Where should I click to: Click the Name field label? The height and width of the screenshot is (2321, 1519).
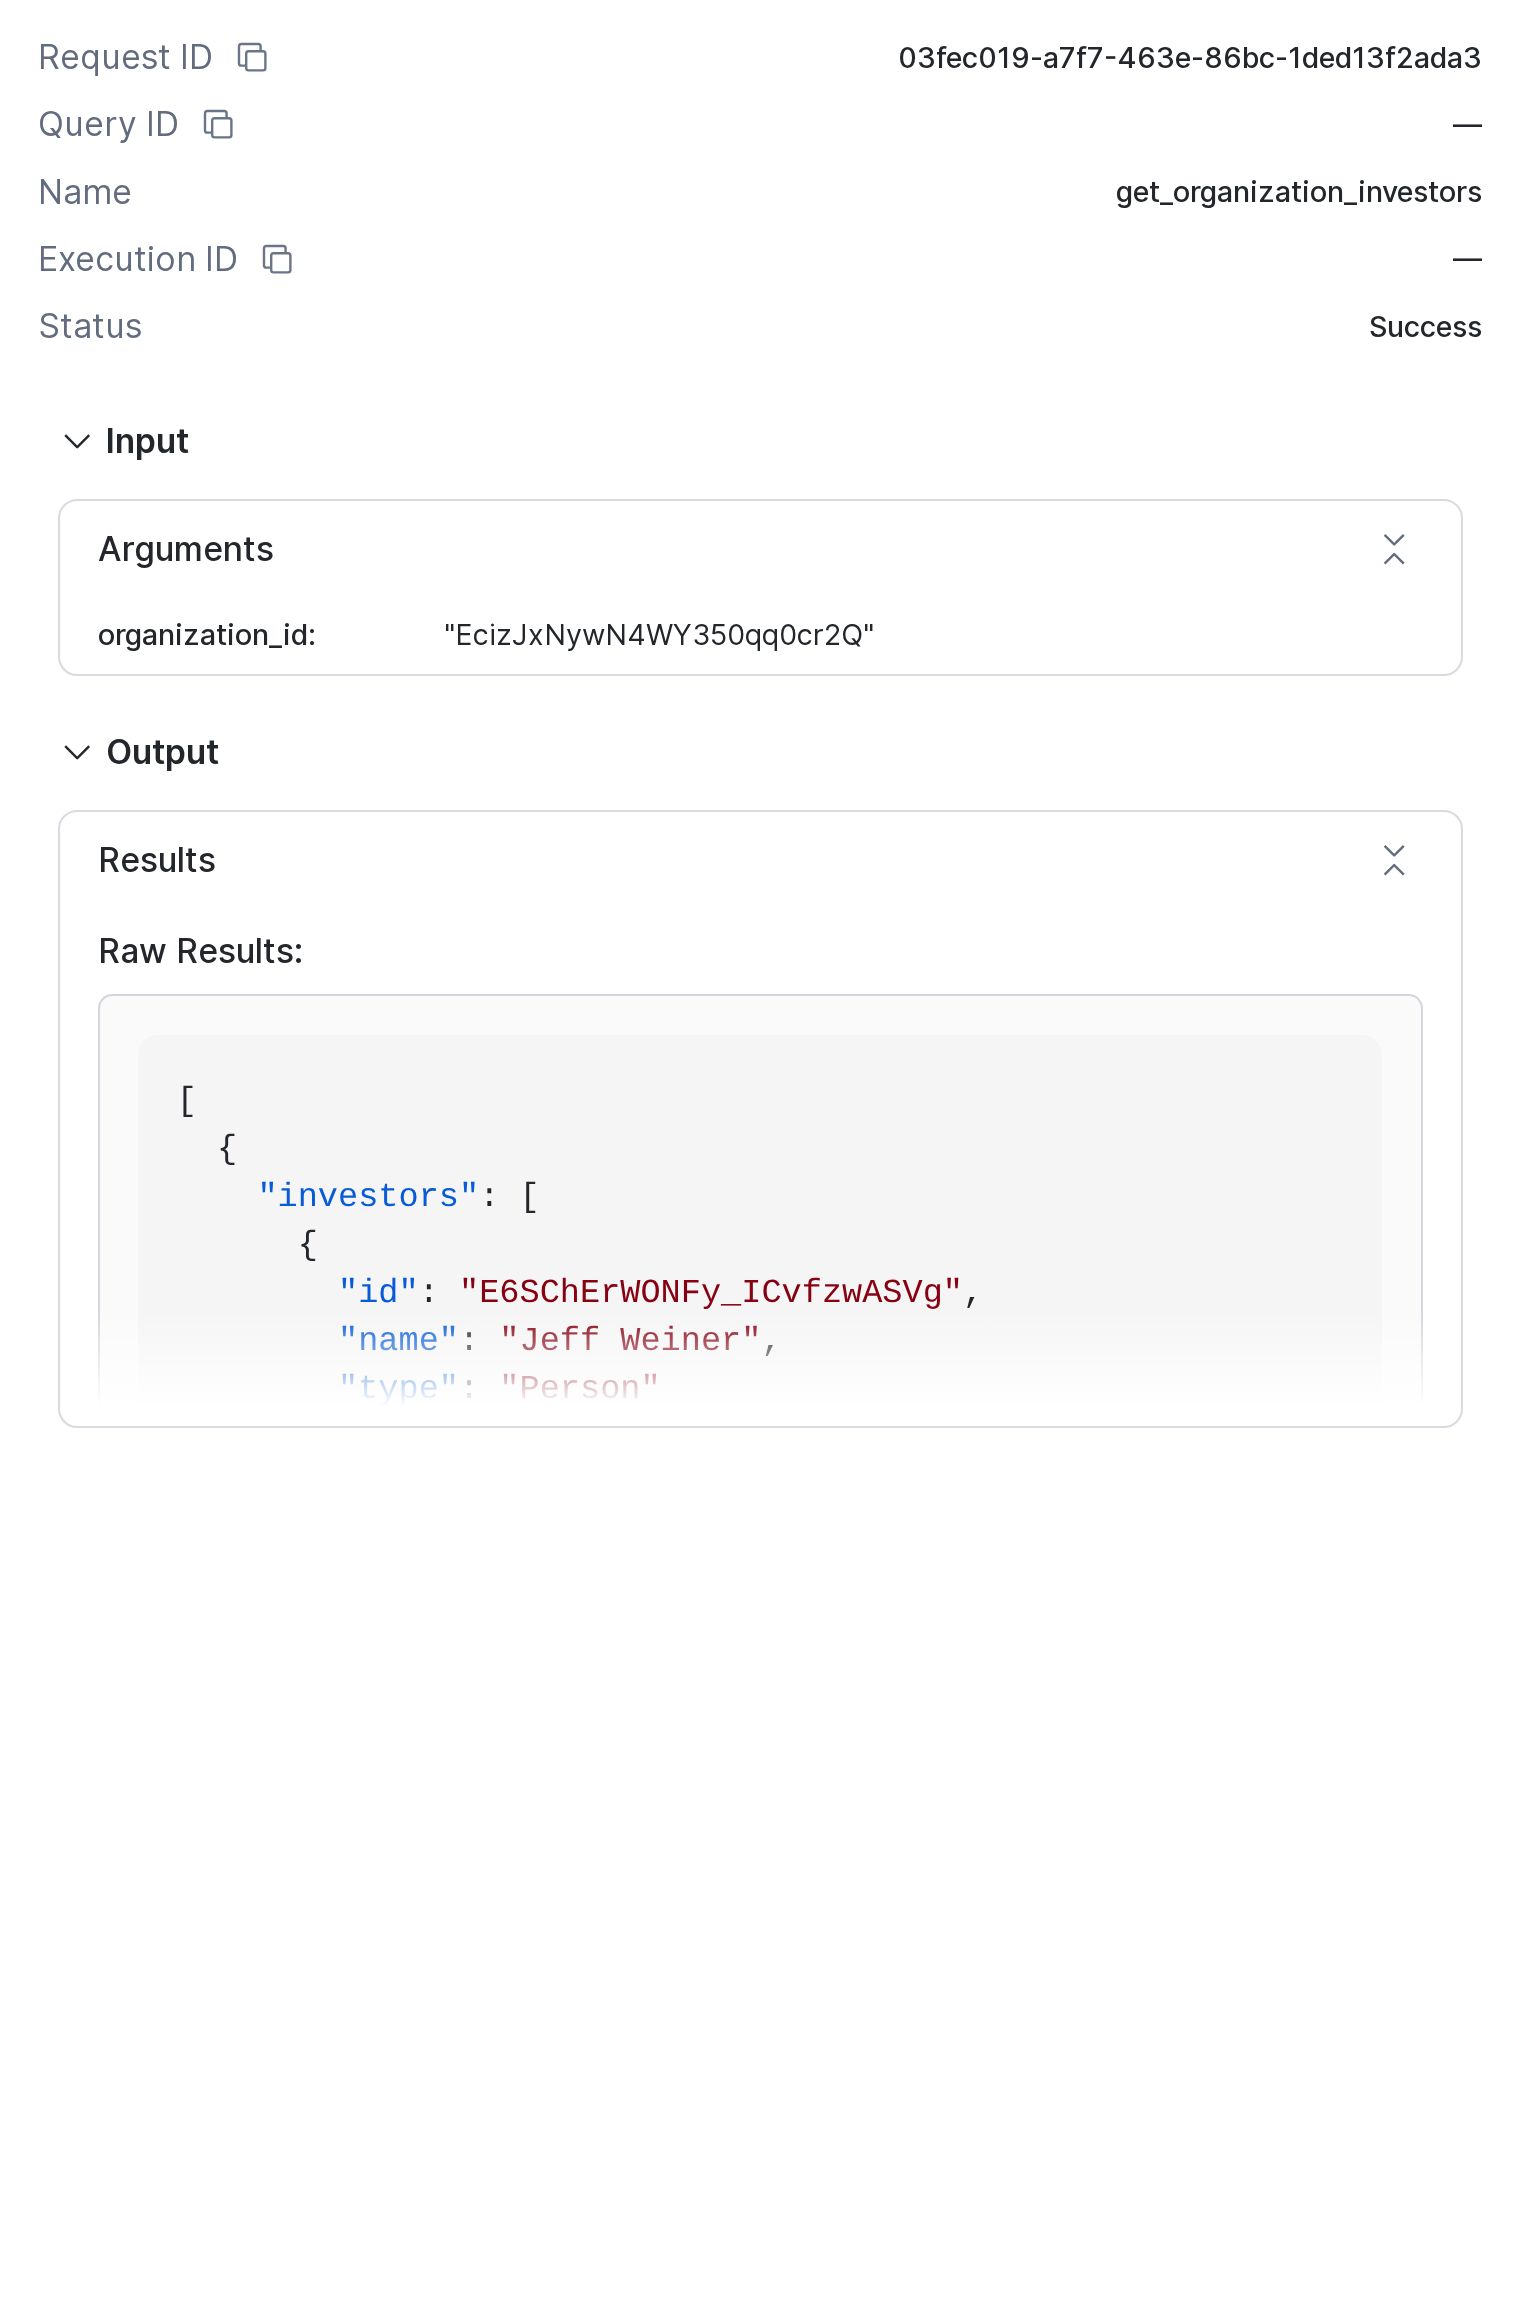point(85,192)
